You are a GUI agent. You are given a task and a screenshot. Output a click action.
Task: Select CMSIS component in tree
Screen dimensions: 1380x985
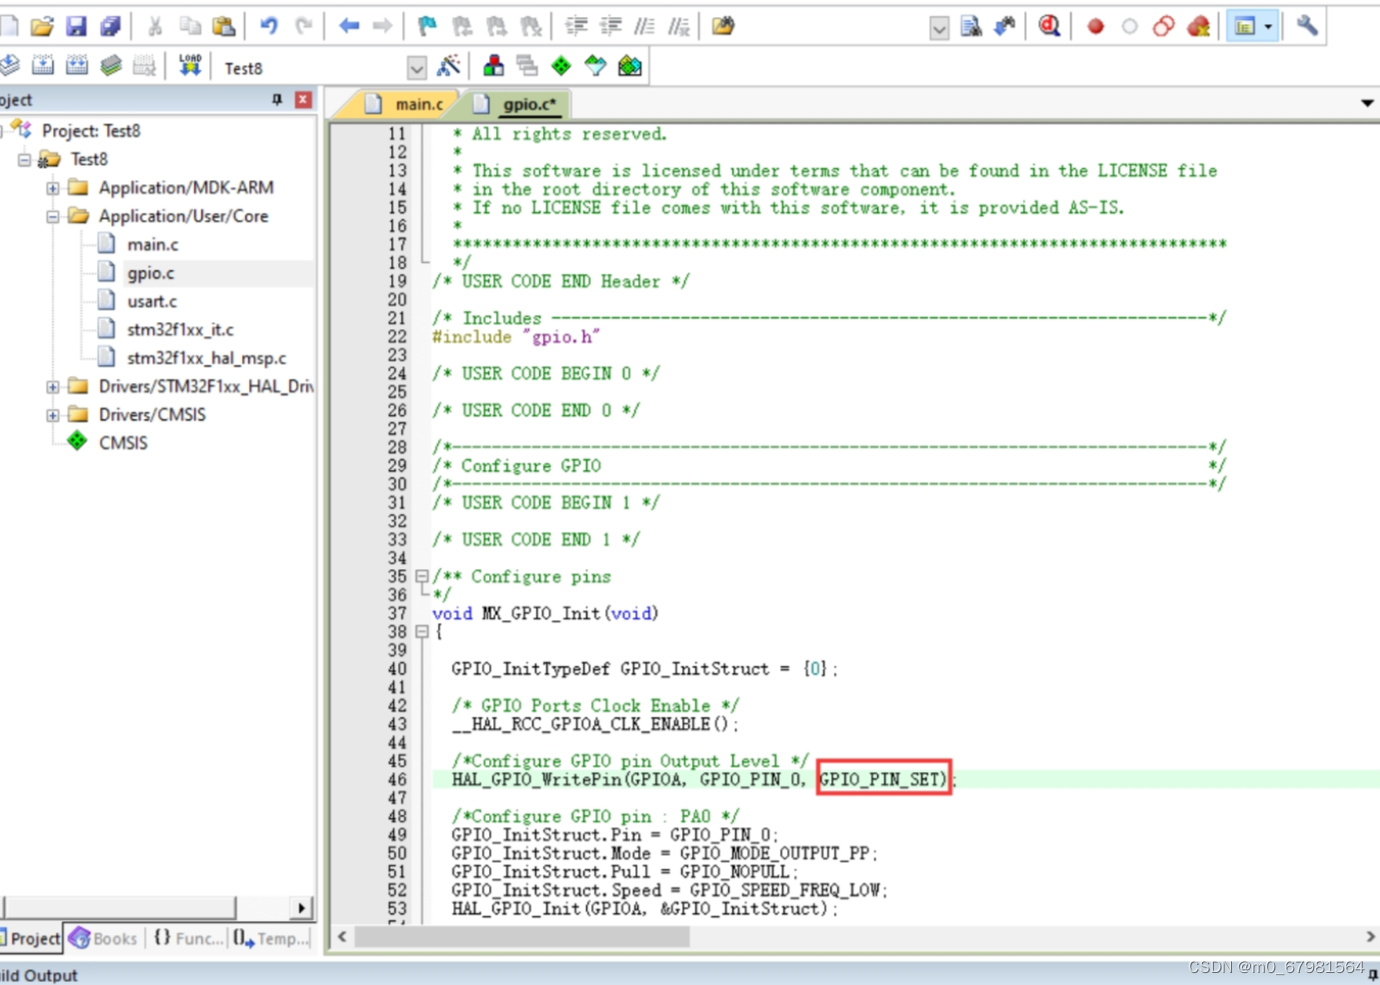click(122, 443)
